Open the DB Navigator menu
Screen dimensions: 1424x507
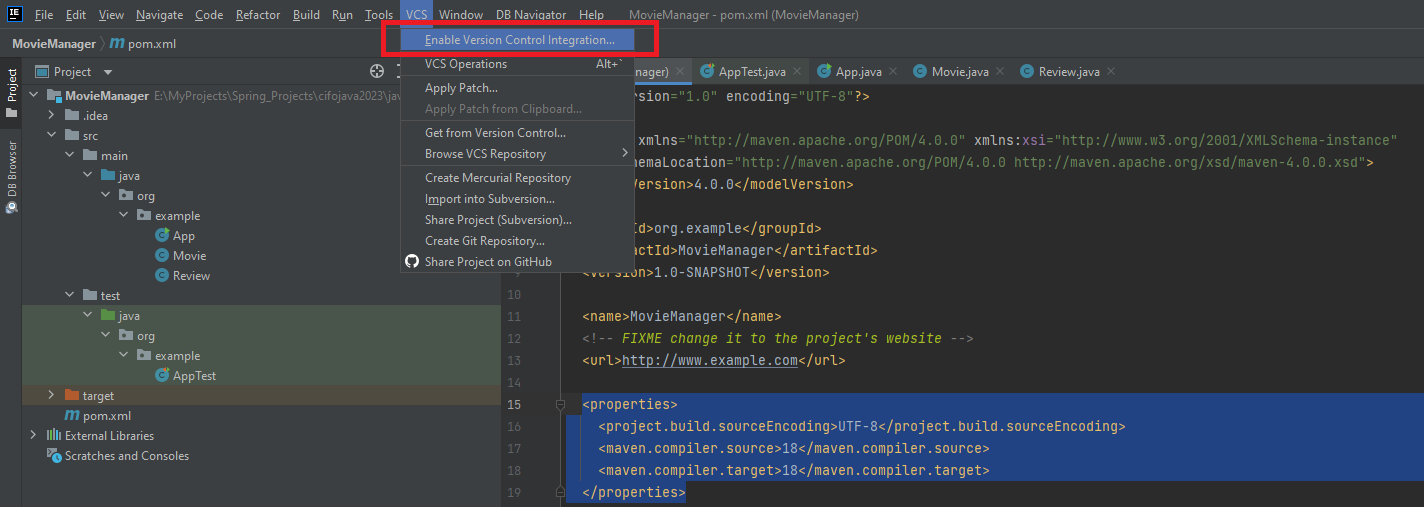[x=531, y=15]
